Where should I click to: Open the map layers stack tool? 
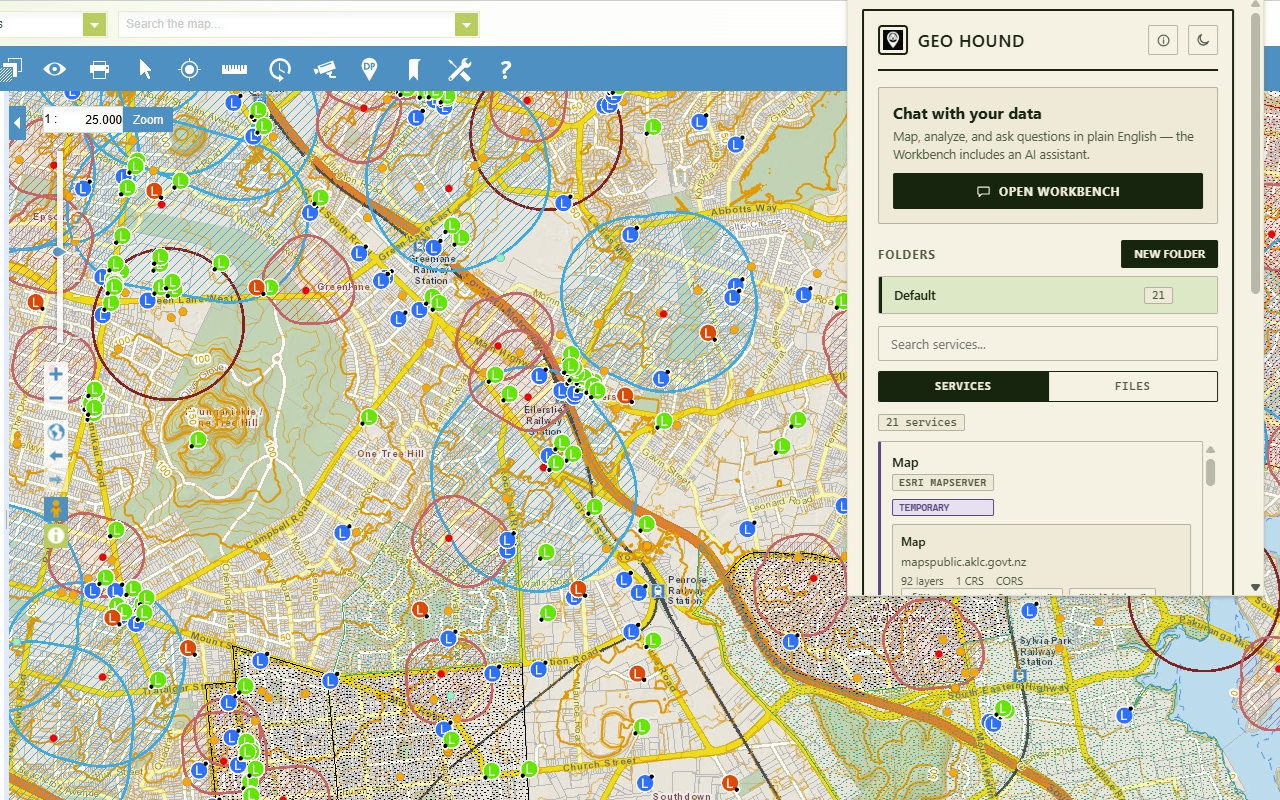pos(11,69)
